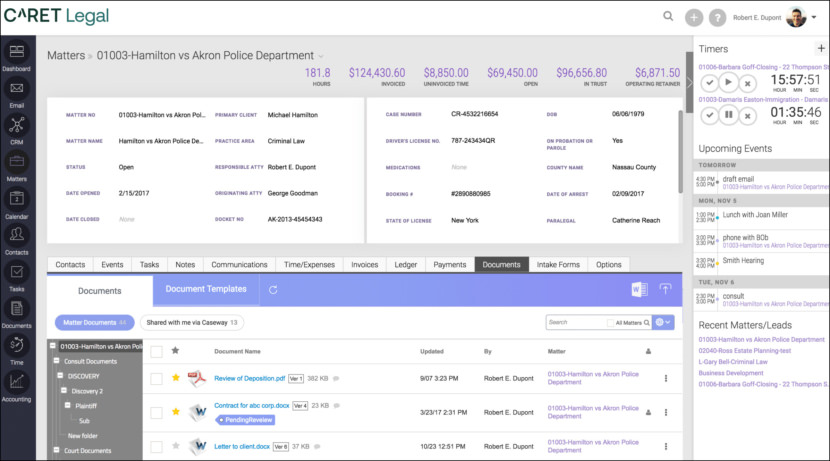Toggle star on Review of Deposition.pdf

(176, 377)
